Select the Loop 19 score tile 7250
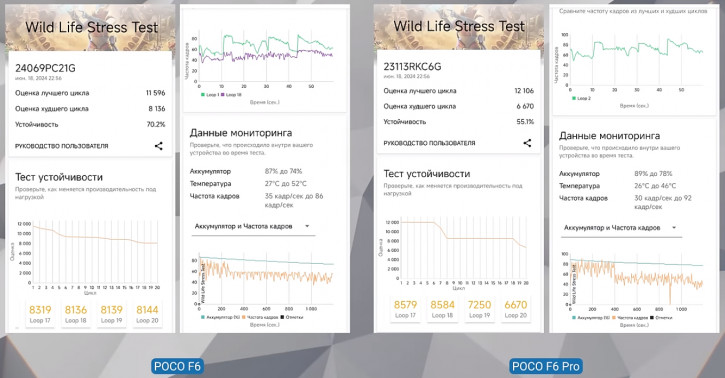Viewport: 725px width, 378px height. (x=479, y=309)
